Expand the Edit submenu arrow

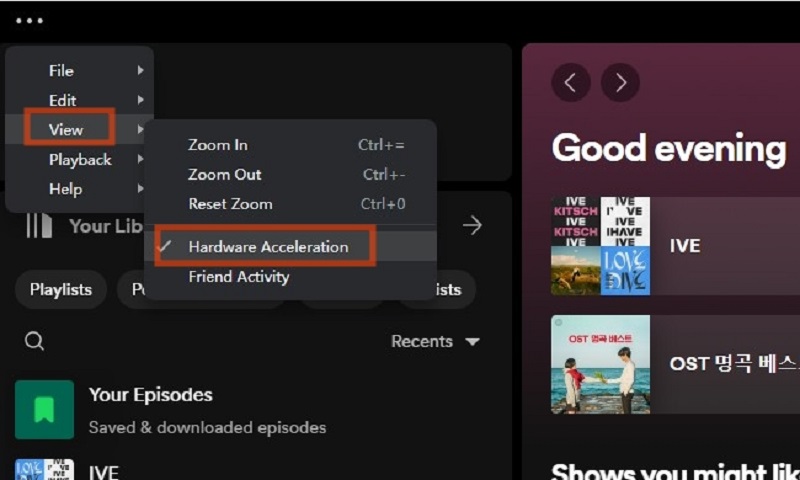coord(140,100)
